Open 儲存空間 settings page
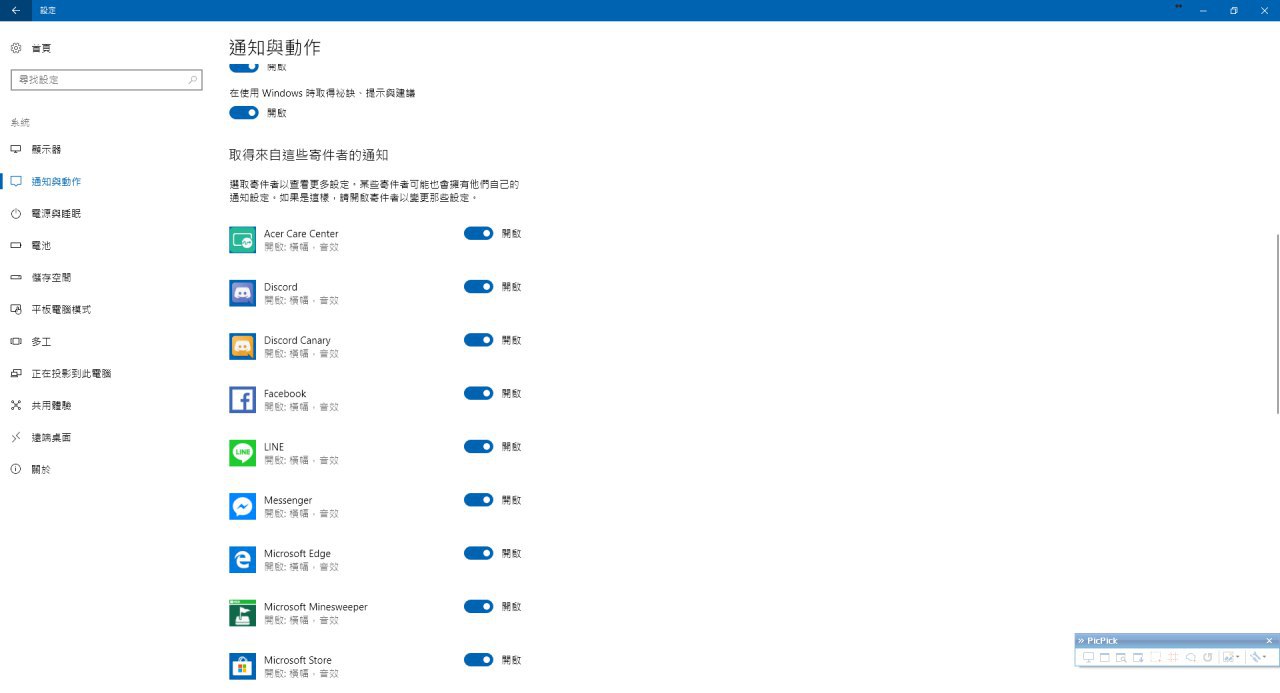 pos(51,277)
